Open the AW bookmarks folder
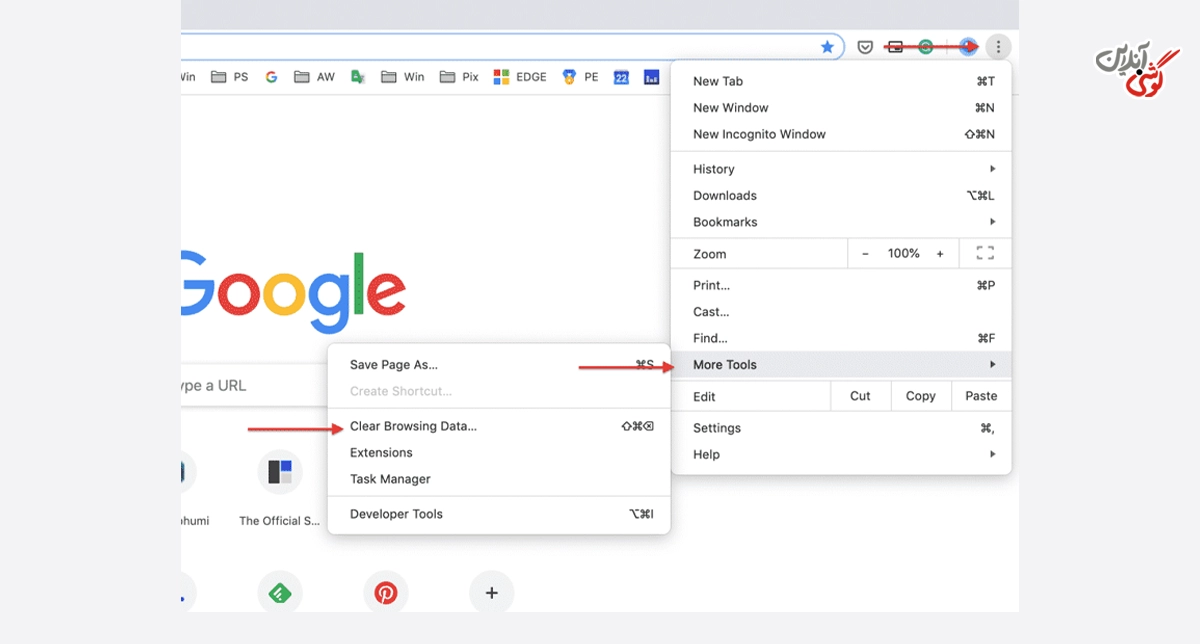This screenshot has width=1200, height=644. 315,76
